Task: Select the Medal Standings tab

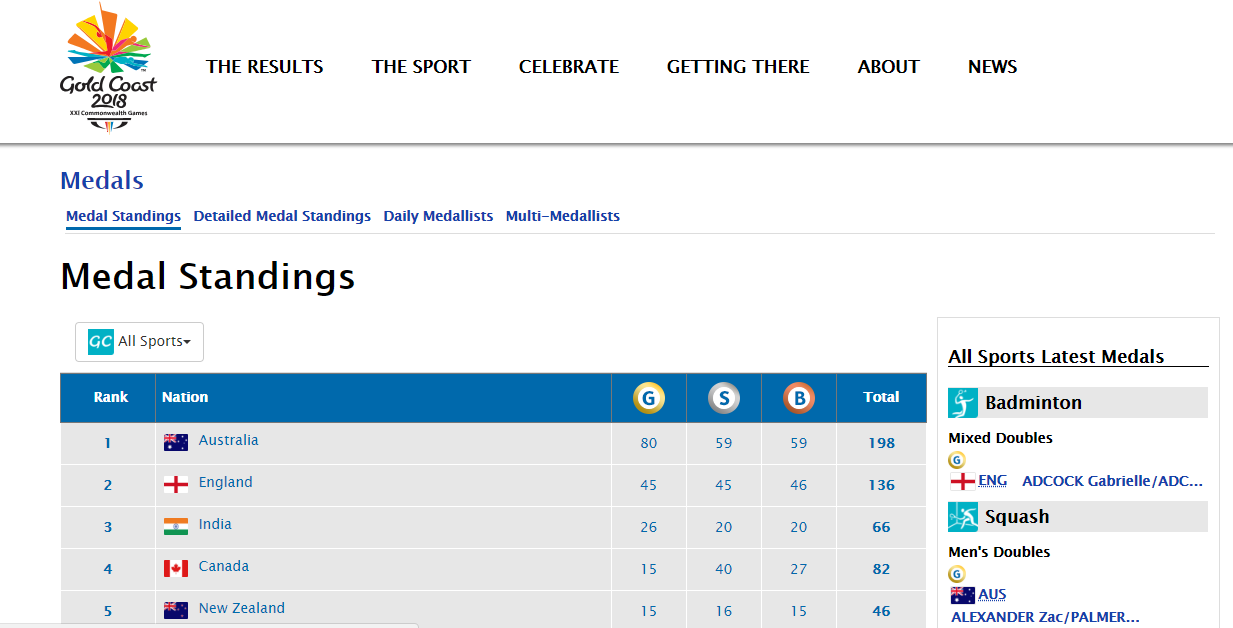Action: click(x=123, y=216)
